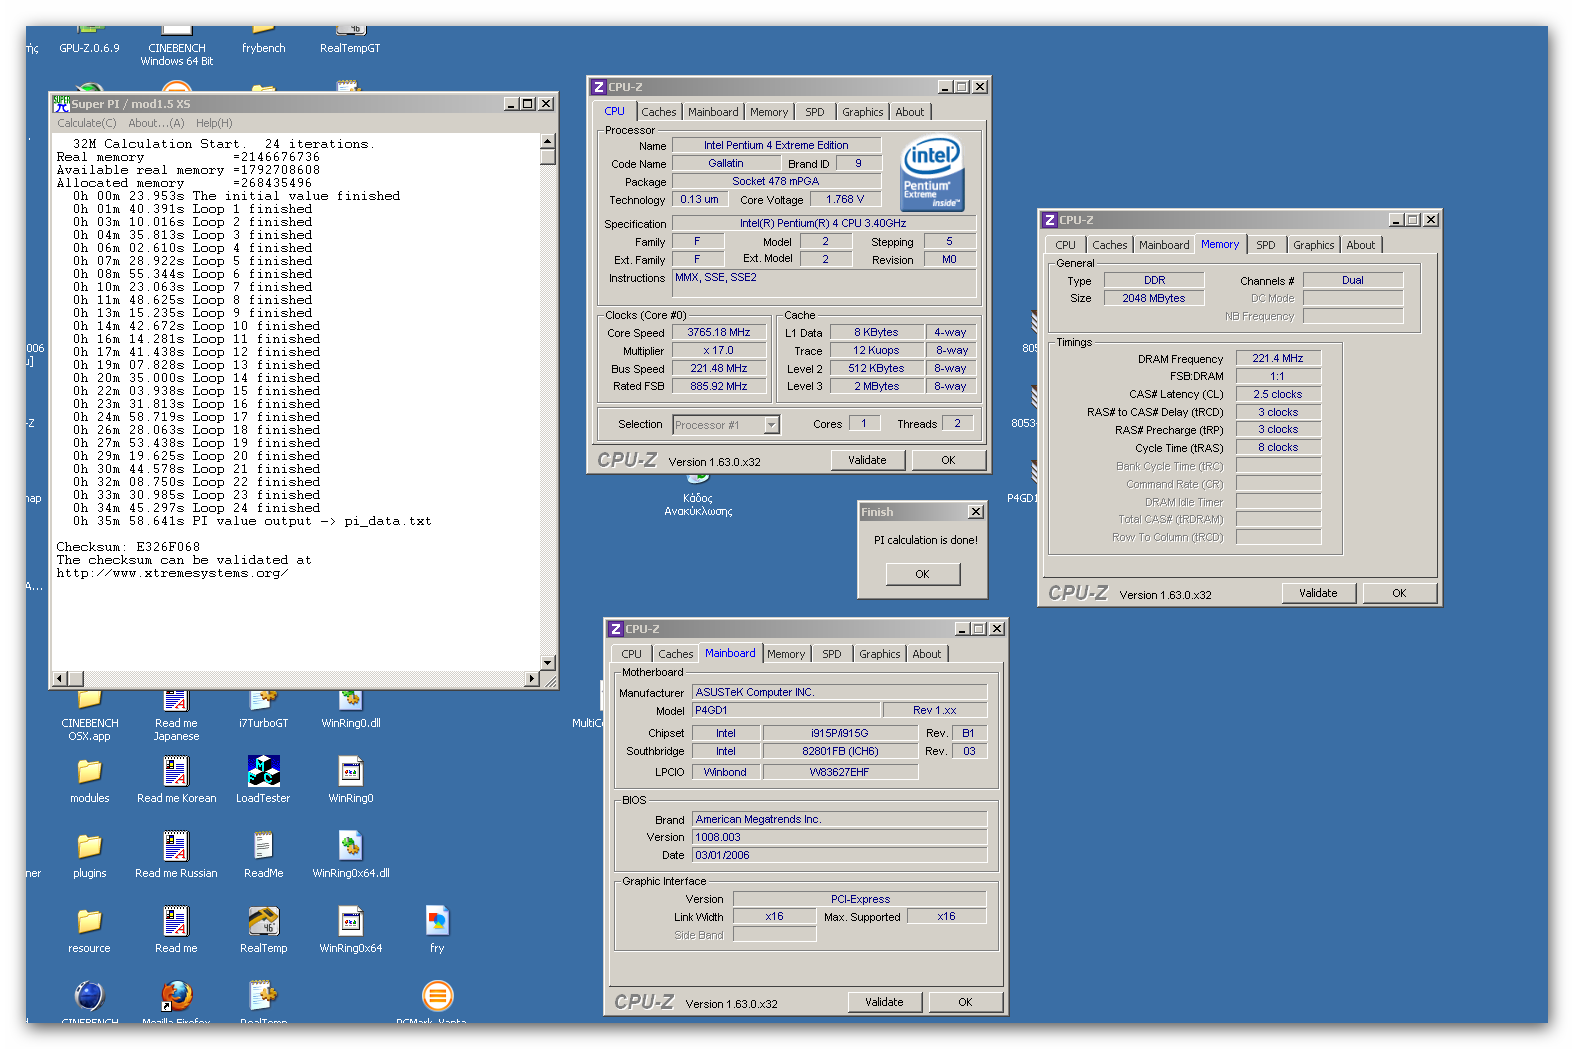The image size is (1574, 1049).
Task: Click Validate in the CPU tab window
Action: pos(867,460)
